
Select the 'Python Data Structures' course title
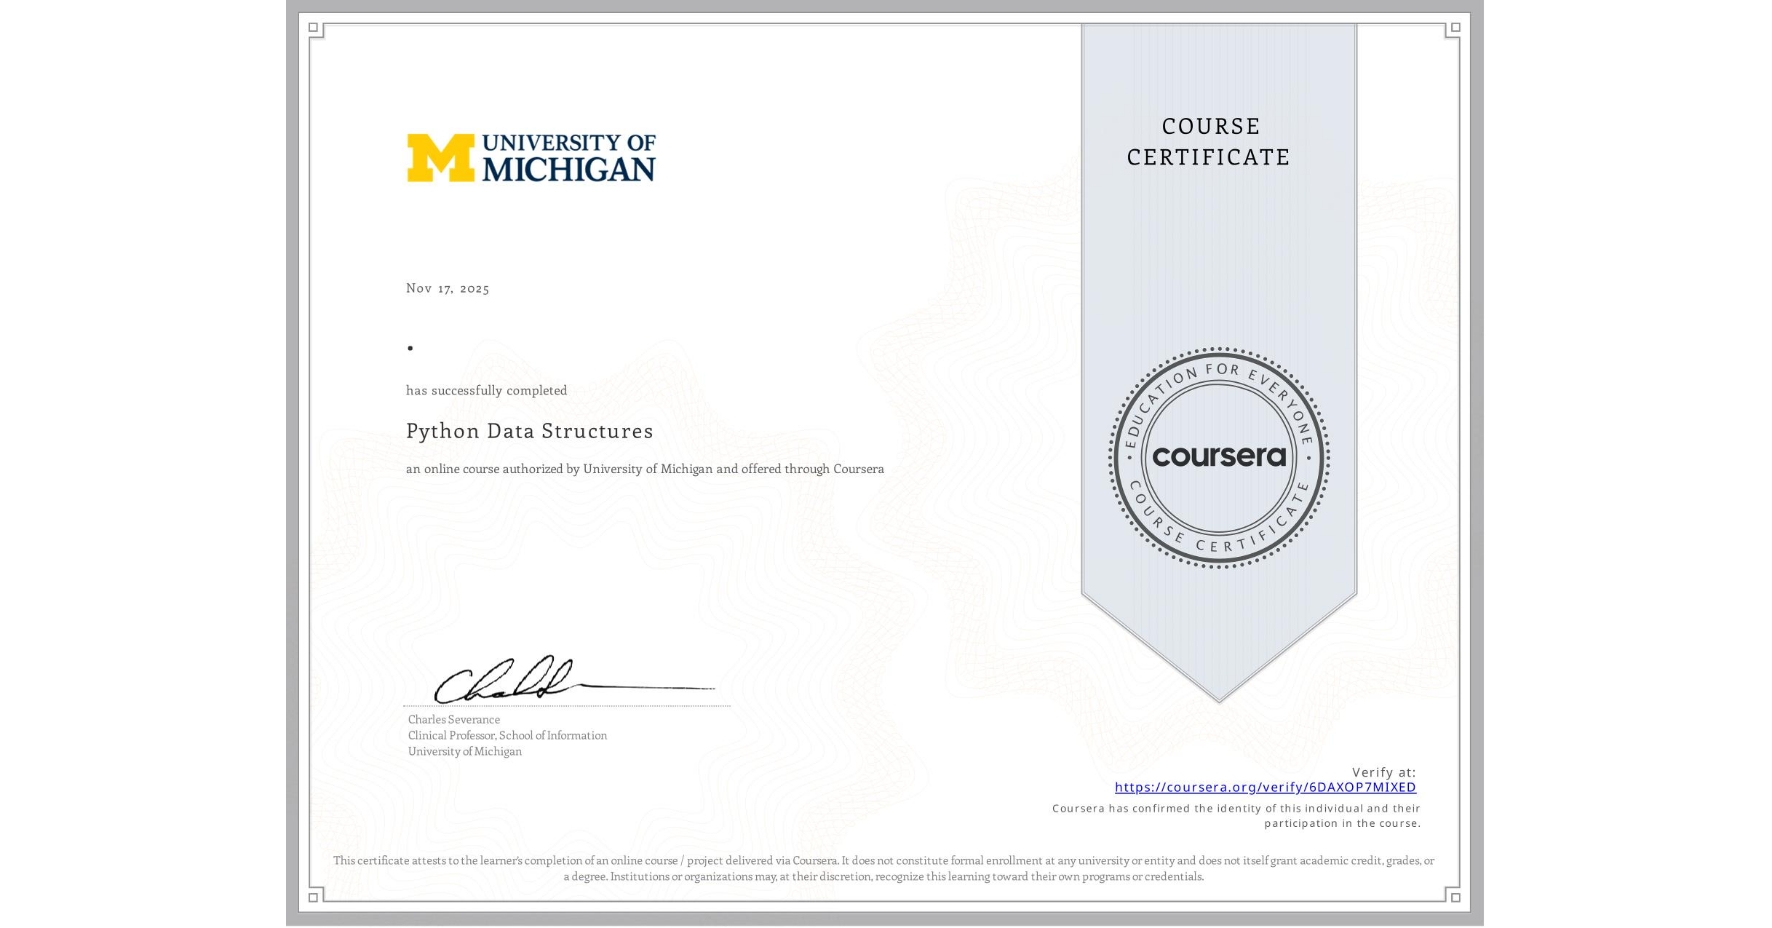click(529, 431)
